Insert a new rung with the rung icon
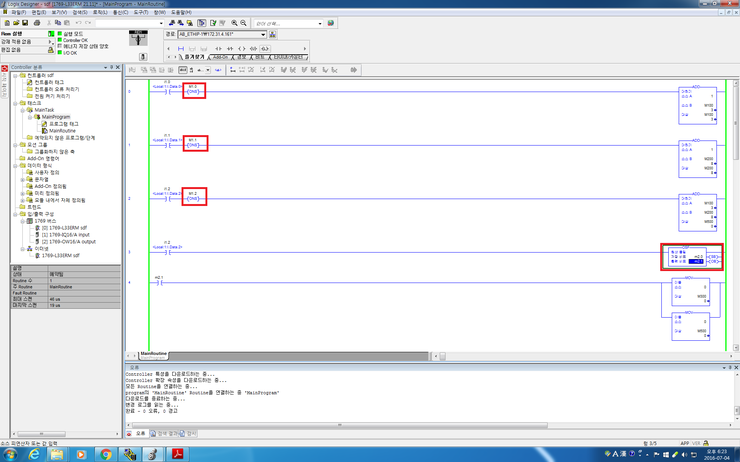Viewport: 740px width, 462px height. pyautogui.click(x=181, y=49)
